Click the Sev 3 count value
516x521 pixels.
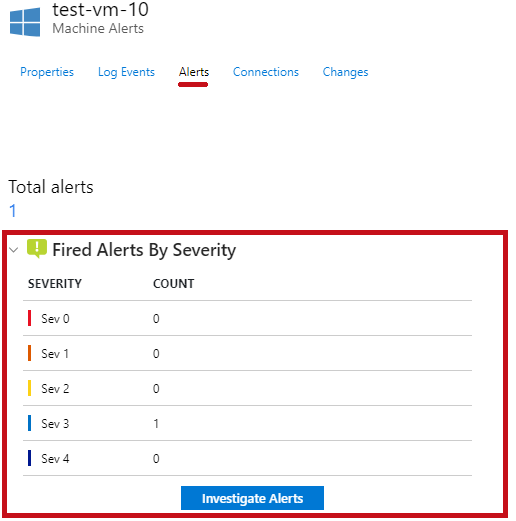pos(156,424)
